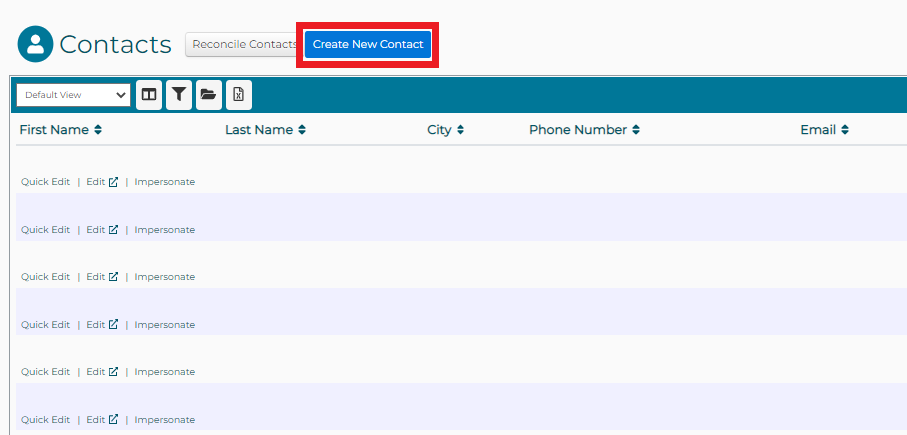Sort by City using sort arrows

click(x=460, y=130)
